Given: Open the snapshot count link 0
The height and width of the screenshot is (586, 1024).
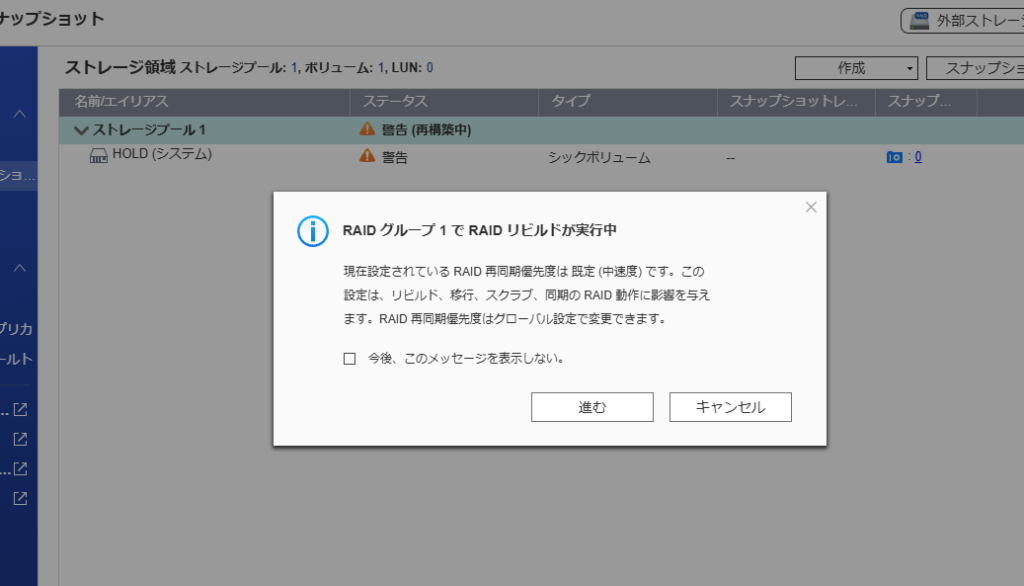Looking at the screenshot, I should [x=918, y=157].
